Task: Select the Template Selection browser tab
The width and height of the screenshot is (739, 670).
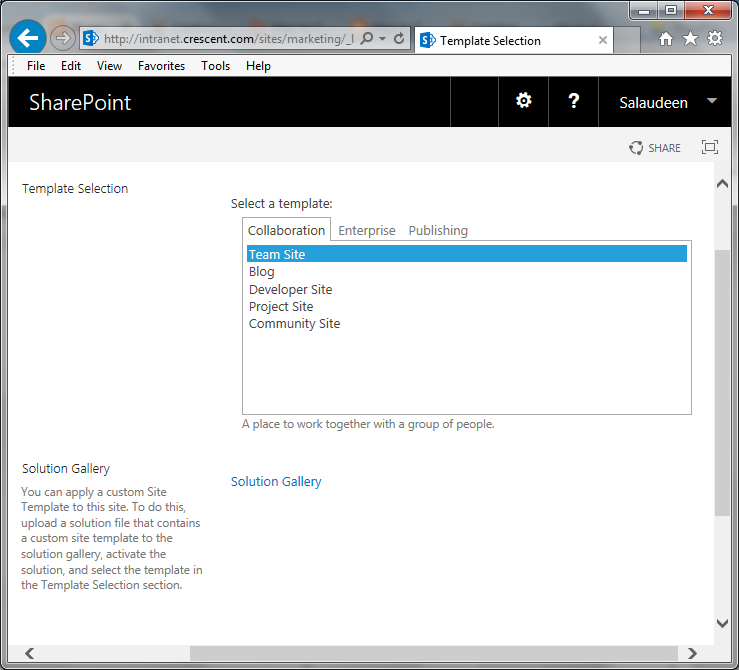Action: click(514, 41)
